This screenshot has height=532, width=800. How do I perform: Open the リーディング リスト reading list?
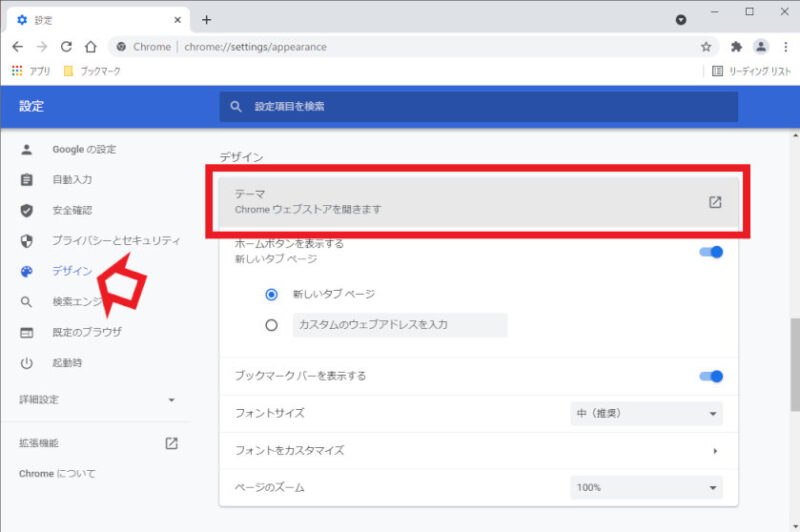[x=751, y=71]
